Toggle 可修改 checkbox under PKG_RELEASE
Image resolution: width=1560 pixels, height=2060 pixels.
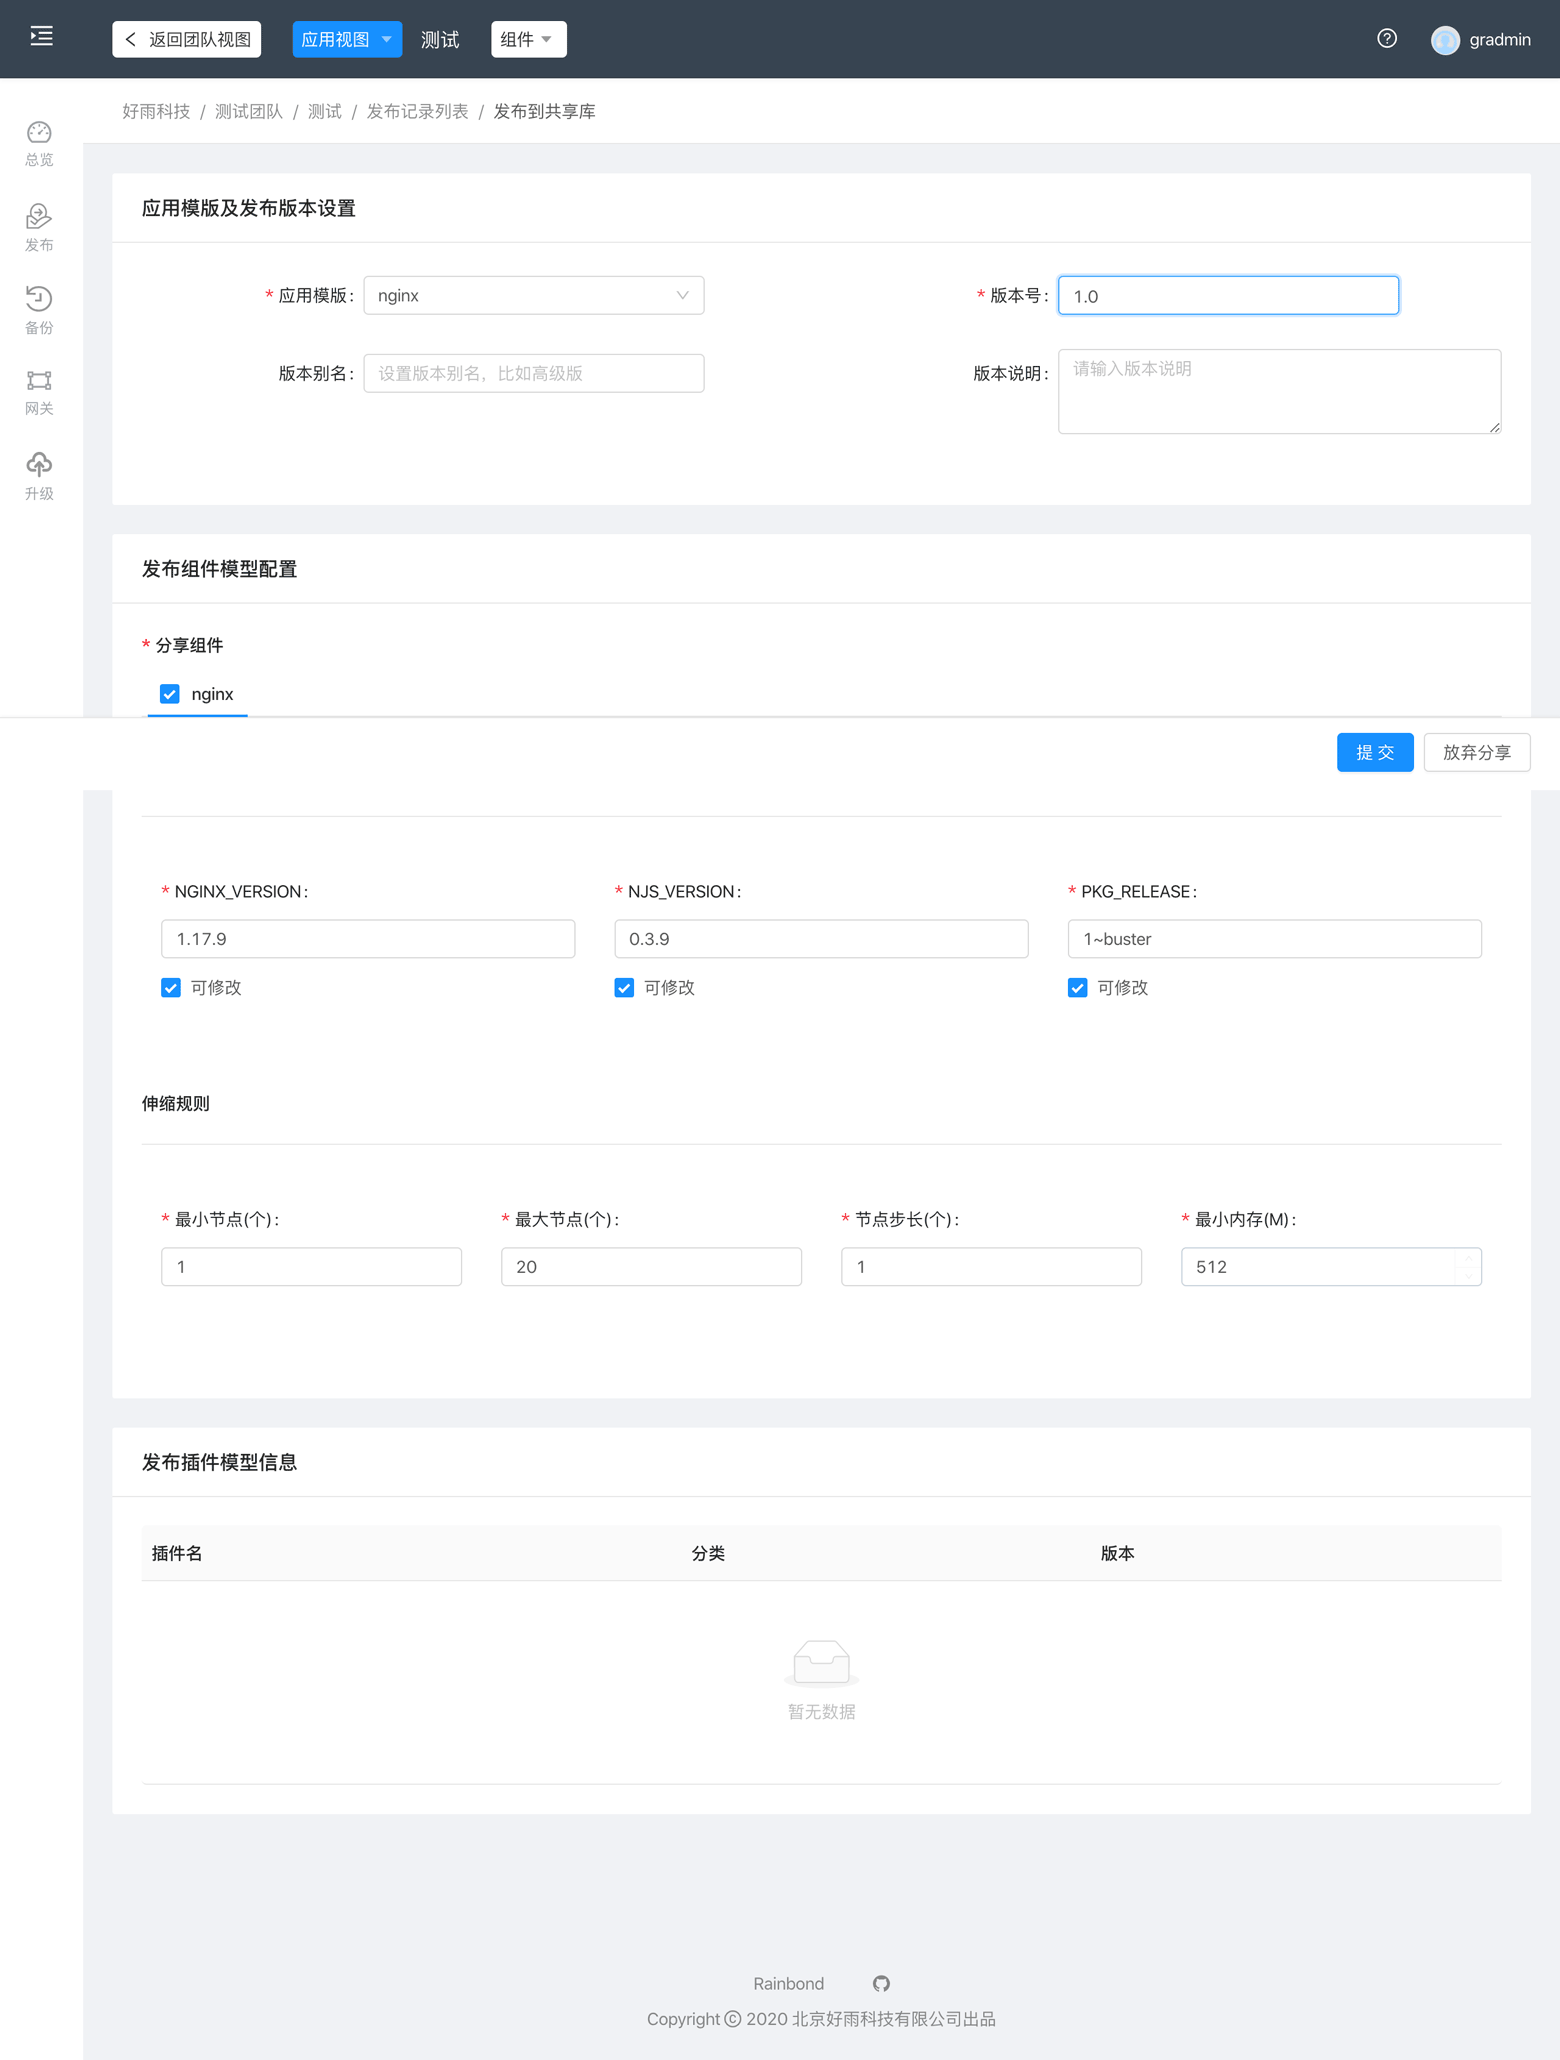point(1077,988)
